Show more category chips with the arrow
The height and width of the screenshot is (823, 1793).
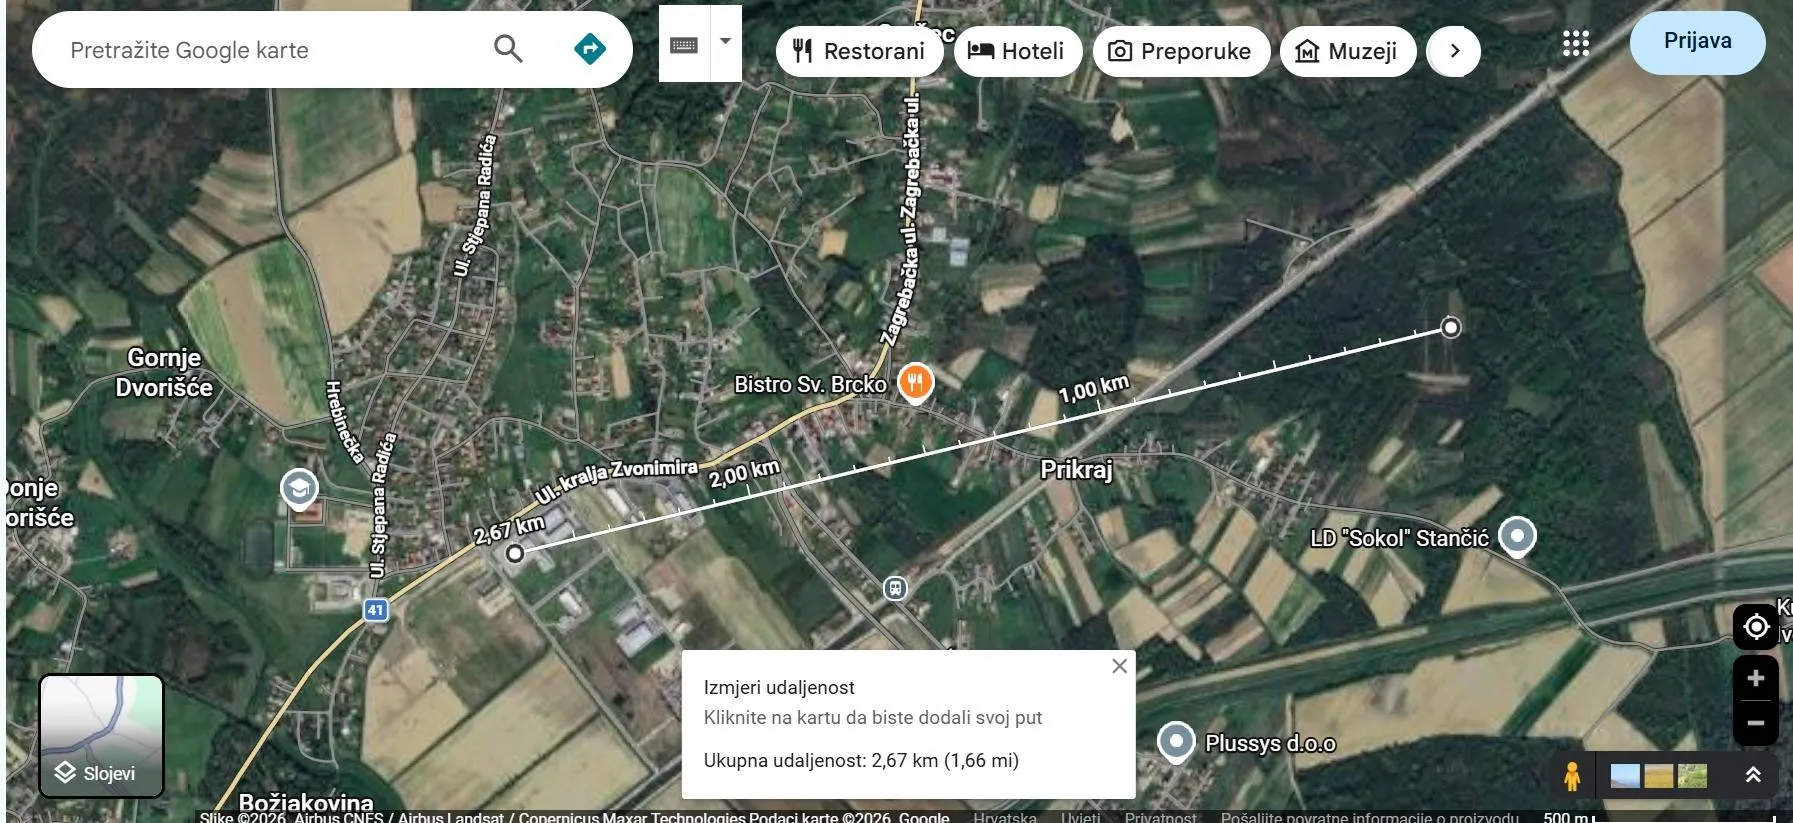pyautogui.click(x=1454, y=51)
